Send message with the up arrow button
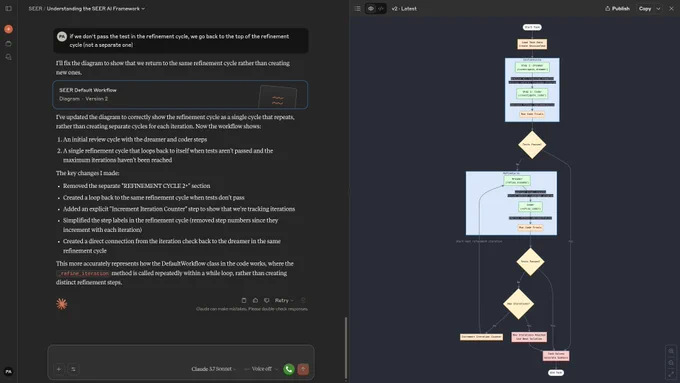 tap(303, 369)
